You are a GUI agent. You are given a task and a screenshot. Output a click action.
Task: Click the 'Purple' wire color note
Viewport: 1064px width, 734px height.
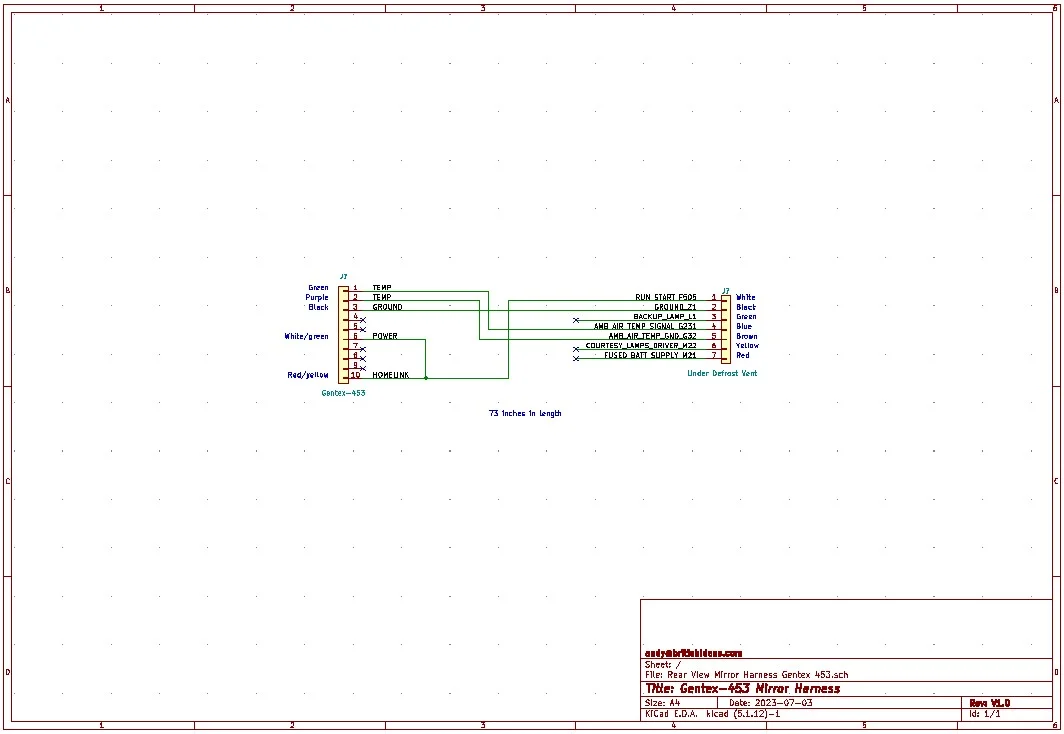317,297
